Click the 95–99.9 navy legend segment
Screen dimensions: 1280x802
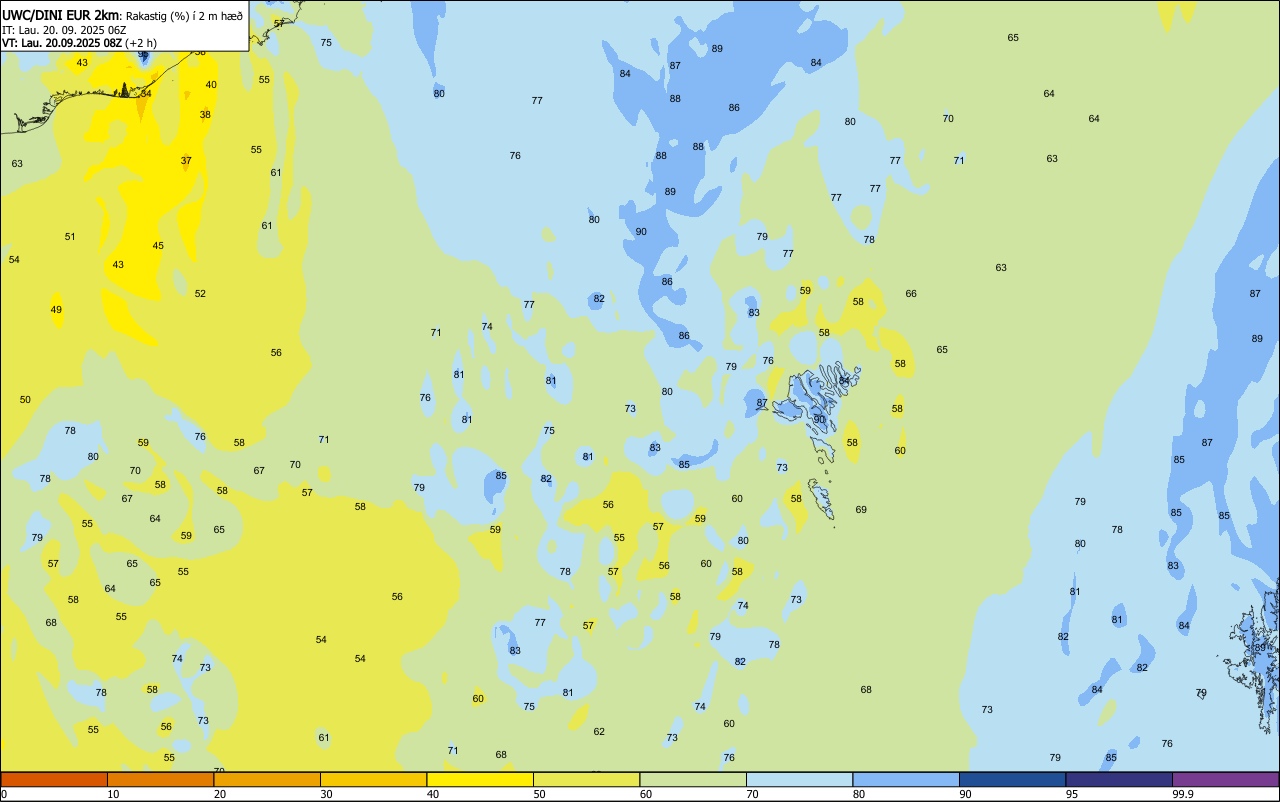(1119, 779)
